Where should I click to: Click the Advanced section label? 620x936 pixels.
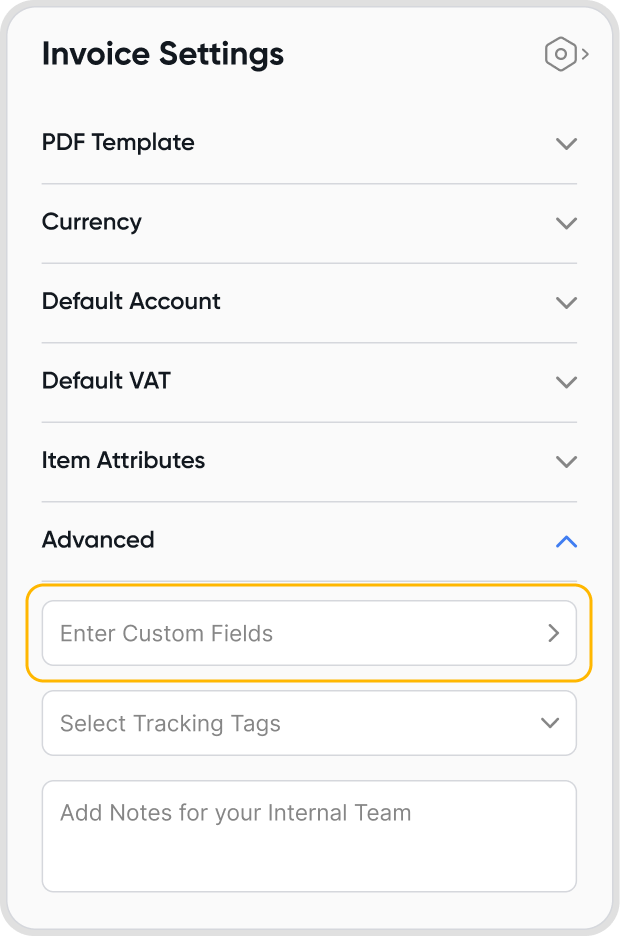point(98,540)
